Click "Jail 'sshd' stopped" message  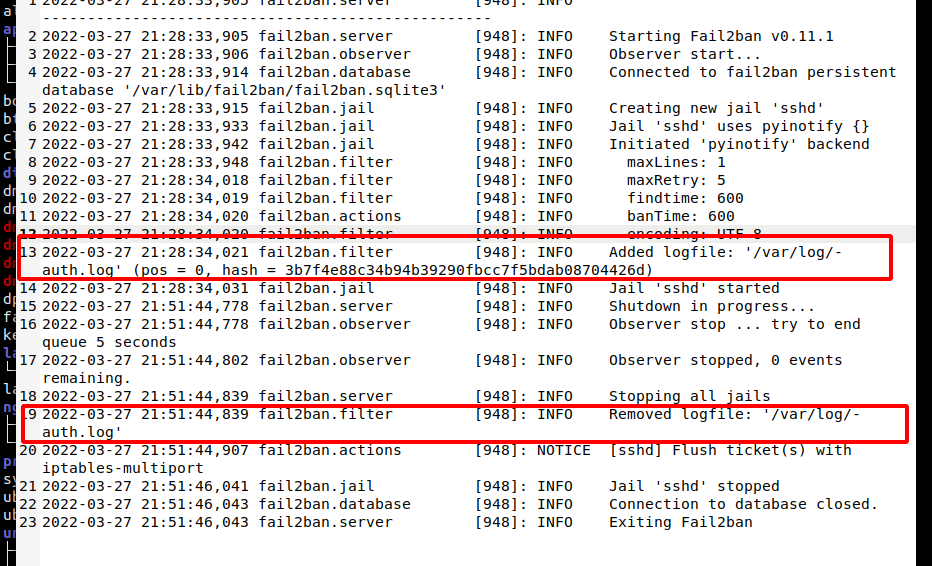click(694, 486)
